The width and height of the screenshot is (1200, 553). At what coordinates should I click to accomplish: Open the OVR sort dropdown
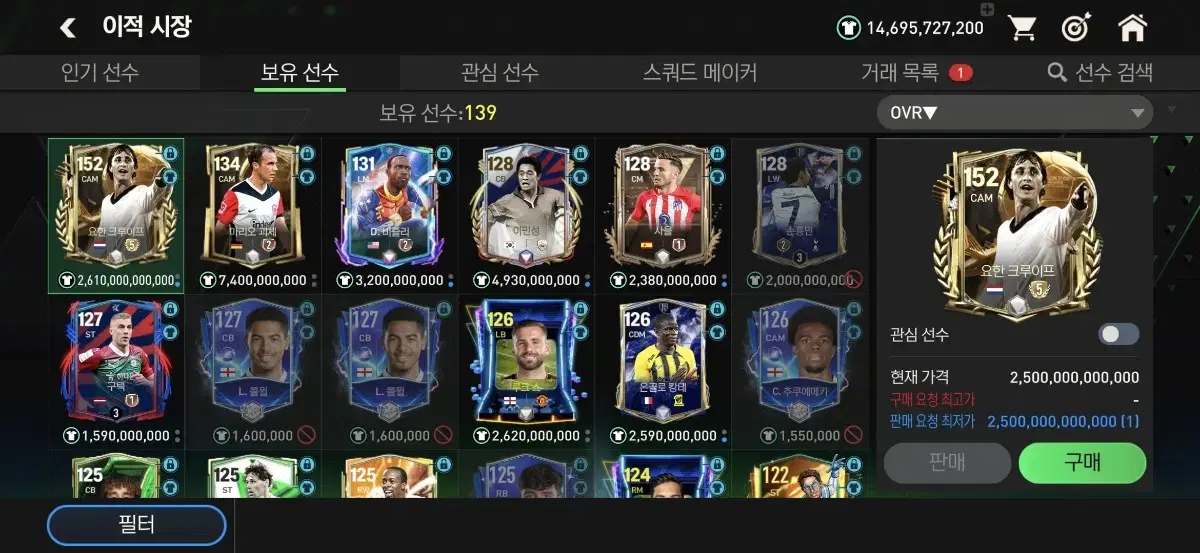coord(1014,113)
